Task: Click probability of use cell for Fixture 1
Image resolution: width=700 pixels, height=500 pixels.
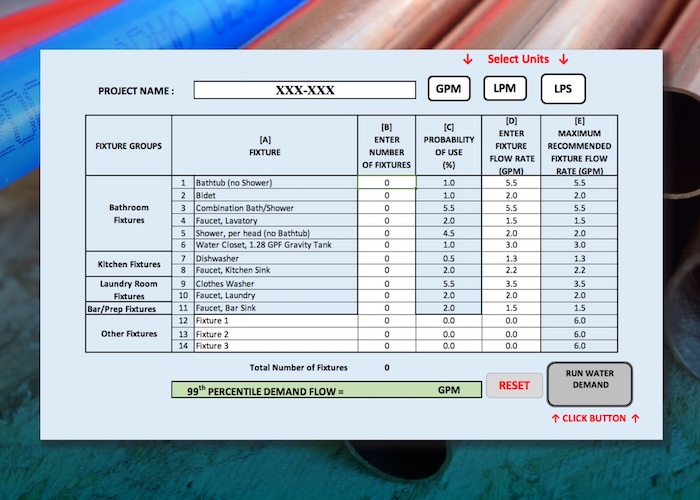Action: point(449,321)
